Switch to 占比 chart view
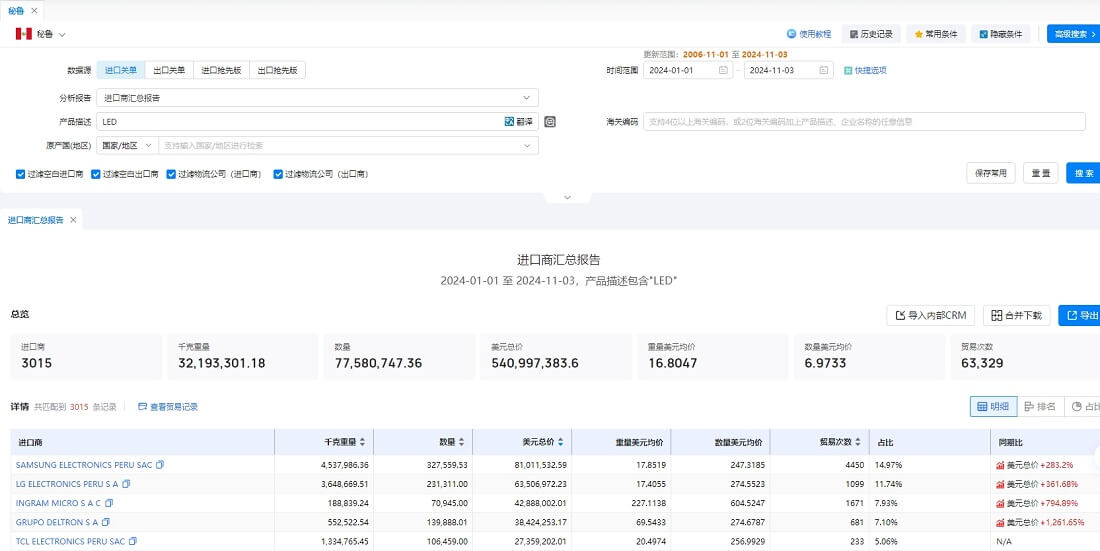Viewport: 1100px width, 551px height. pyautogui.click(x=1082, y=406)
